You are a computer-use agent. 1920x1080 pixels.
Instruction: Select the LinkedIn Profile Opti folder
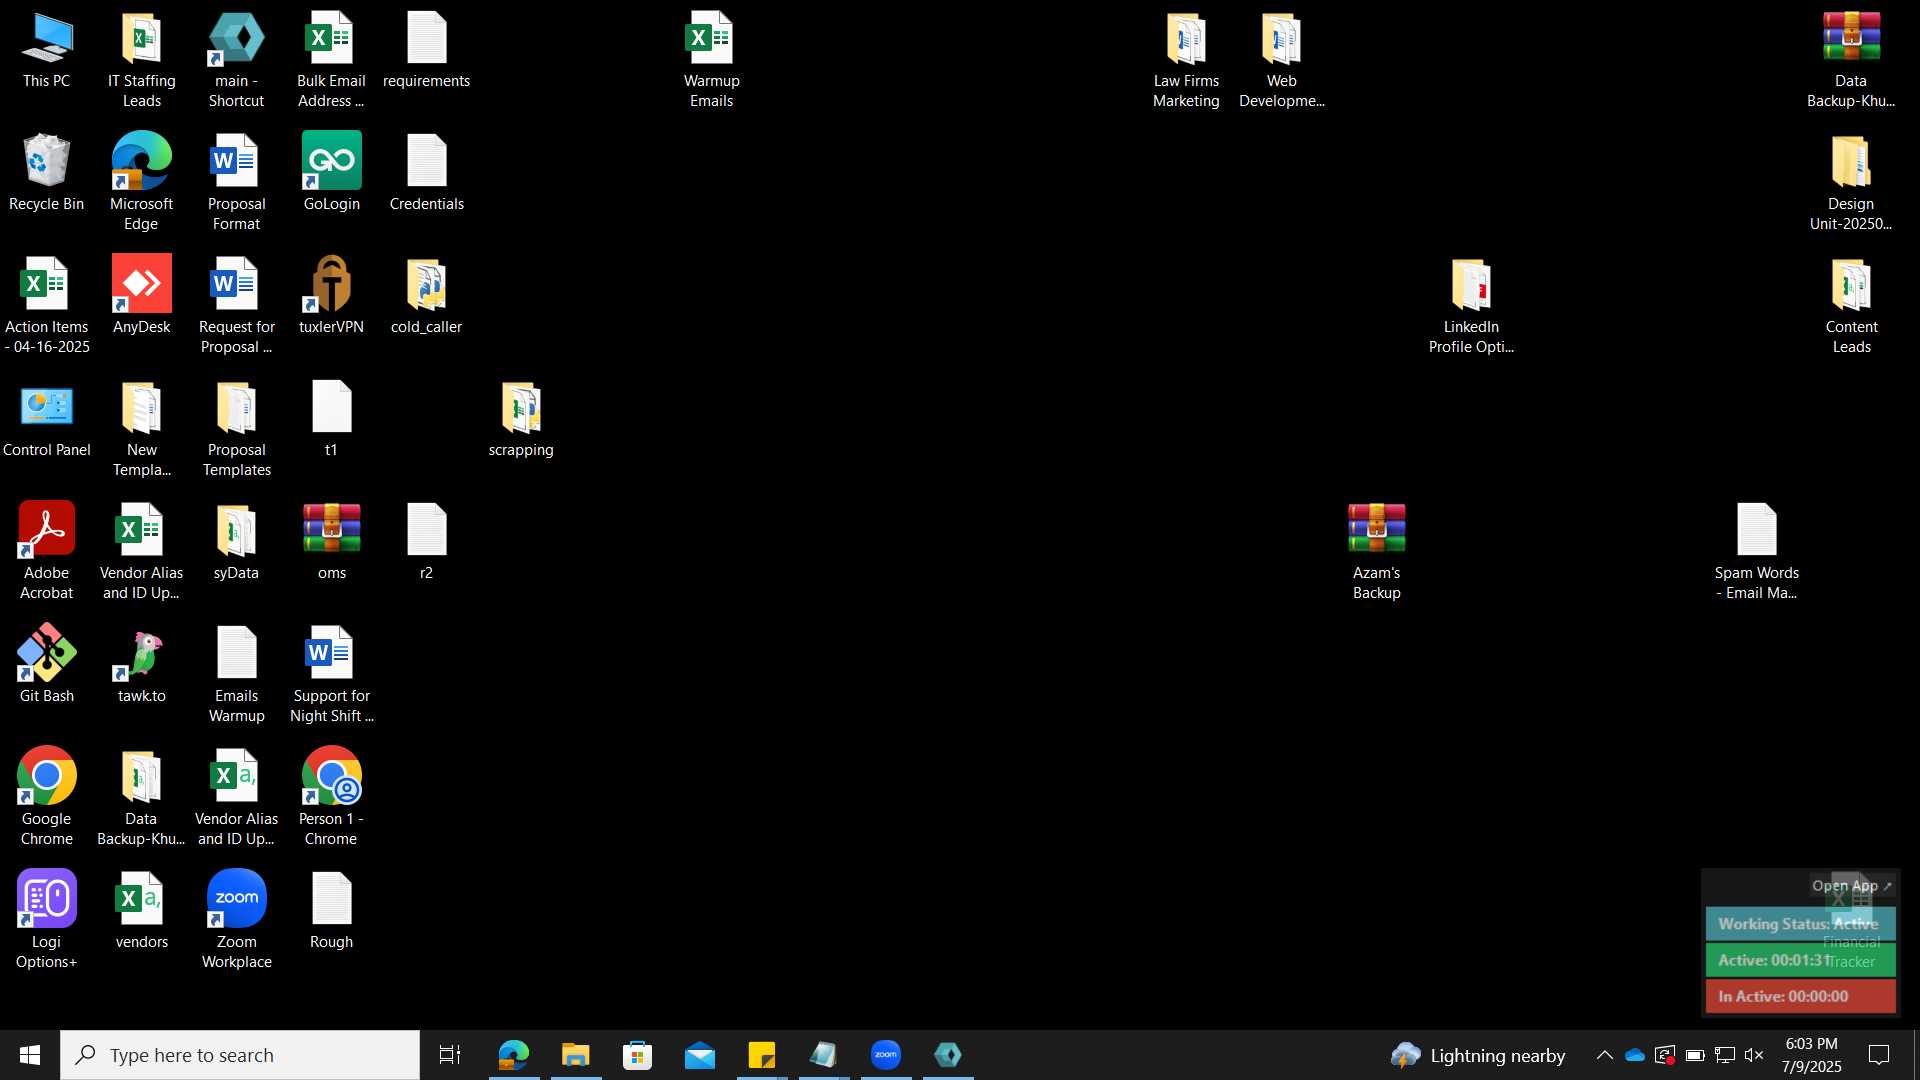tap(1471, 306)
